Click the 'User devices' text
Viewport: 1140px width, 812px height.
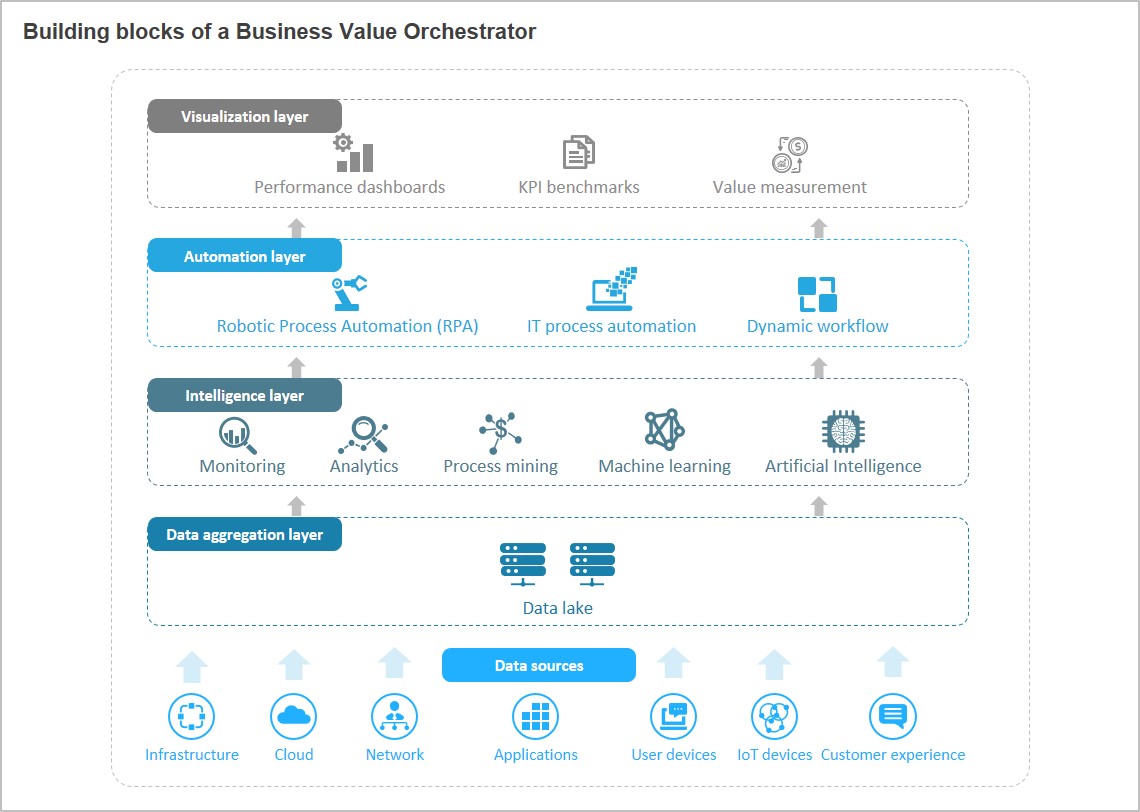coord(674,755)
